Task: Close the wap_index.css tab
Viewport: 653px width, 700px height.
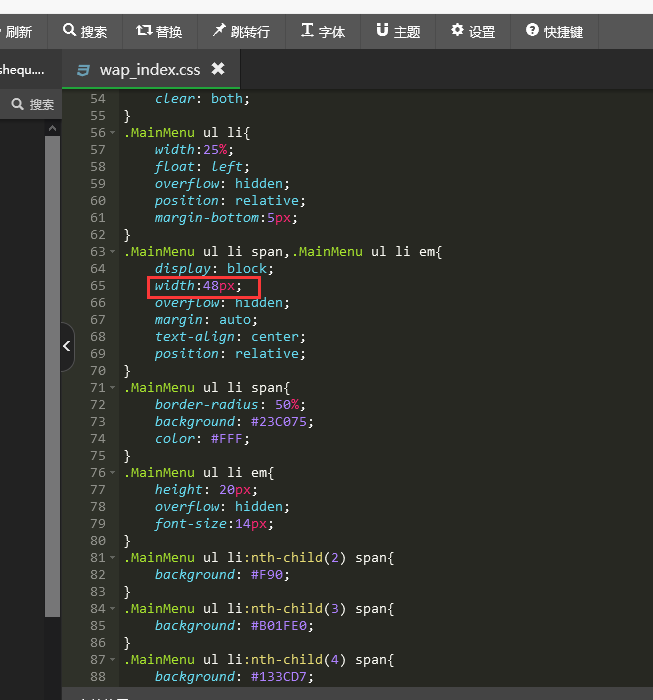Action: pos(218,69)
